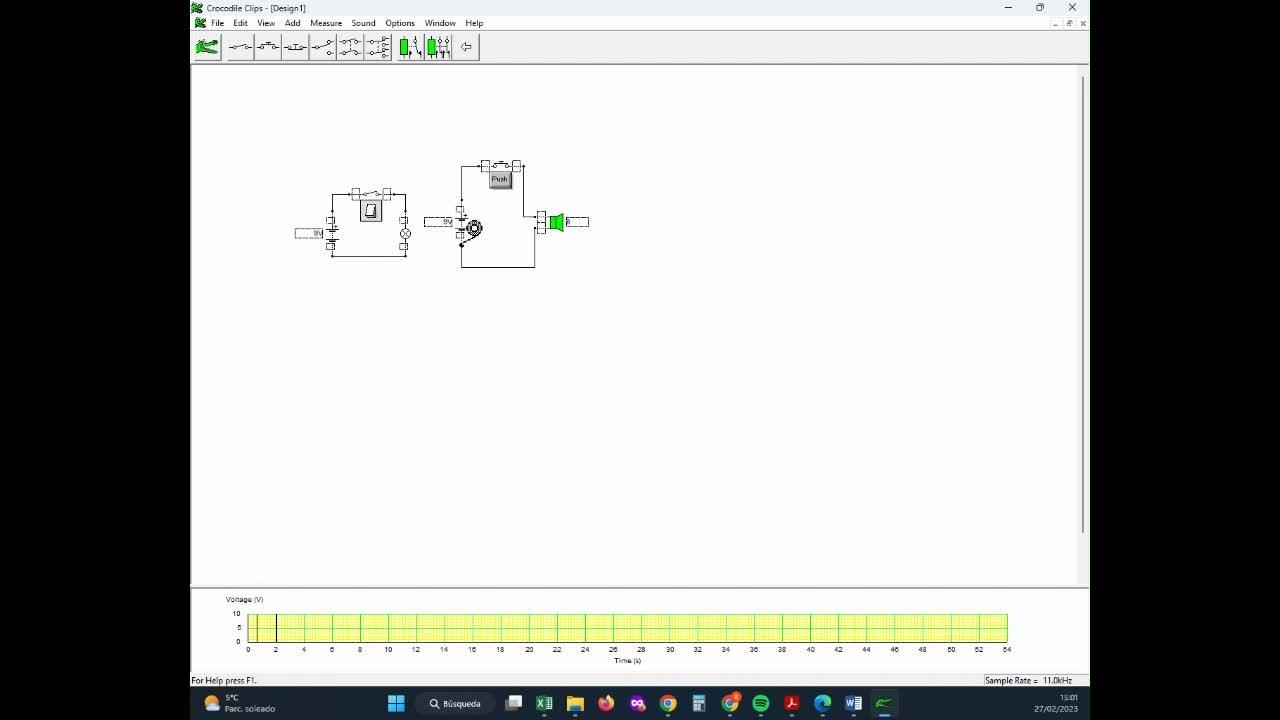Click the green crocodile toolbar button
The height and width of the screenshot is (720, 1280).
click(207, 47)
